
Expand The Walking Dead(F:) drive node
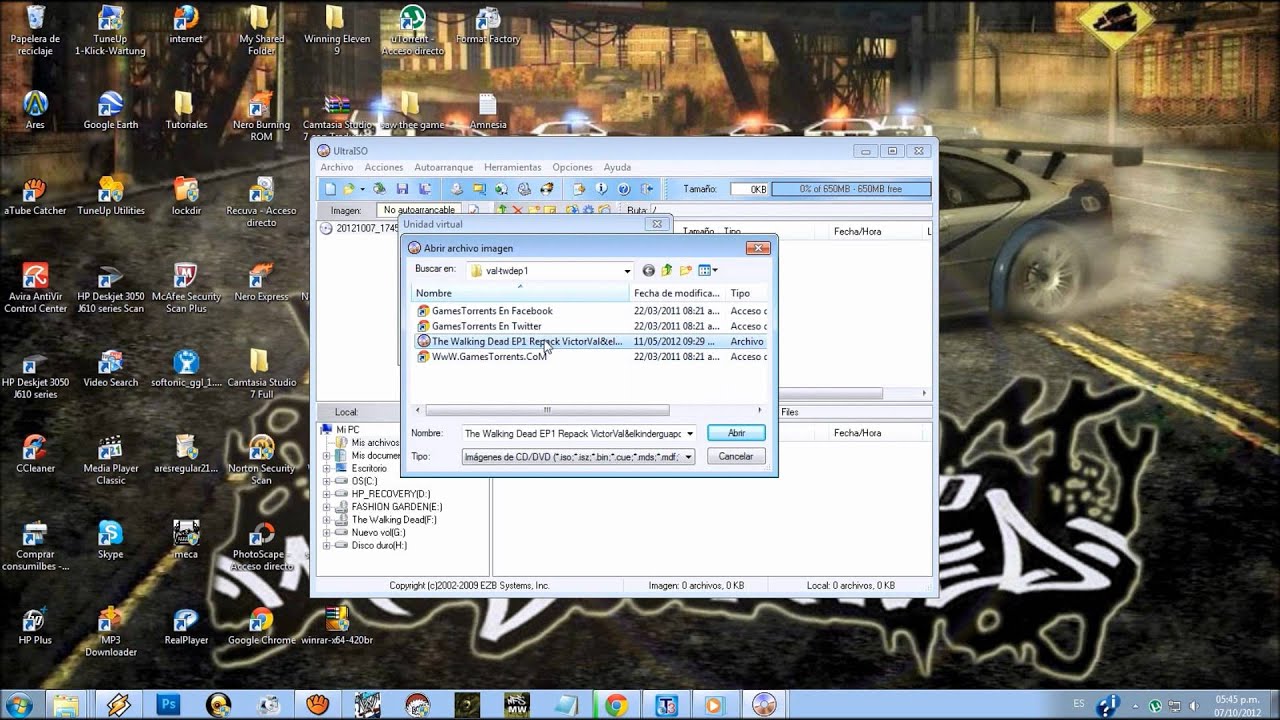(326, 520)
